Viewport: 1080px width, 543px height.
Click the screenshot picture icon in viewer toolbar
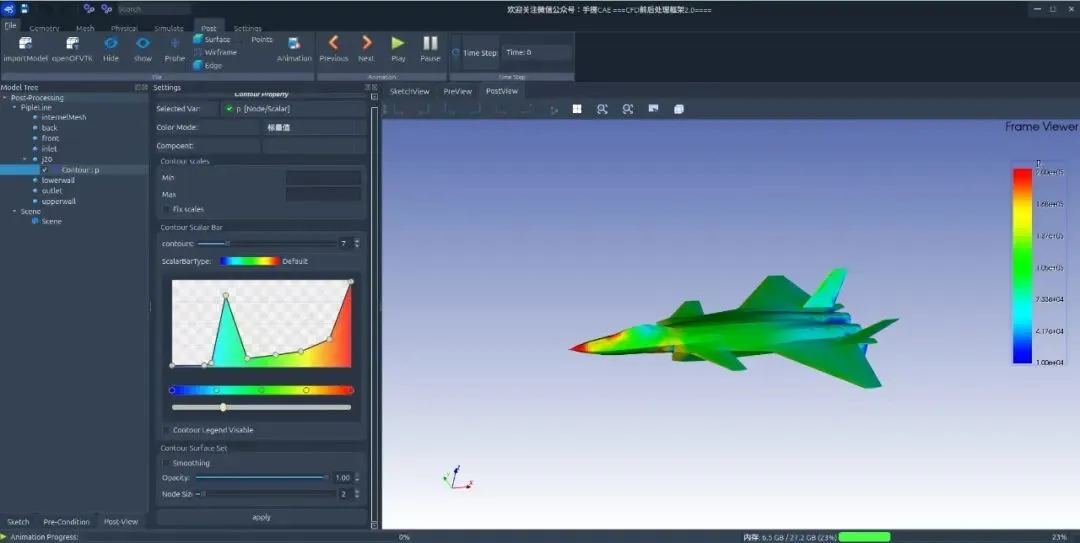[x=653, y=109]
